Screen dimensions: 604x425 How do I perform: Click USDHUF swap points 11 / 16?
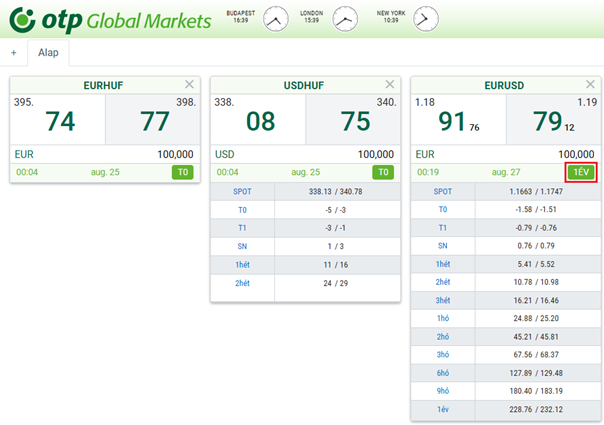coord(336,265)
